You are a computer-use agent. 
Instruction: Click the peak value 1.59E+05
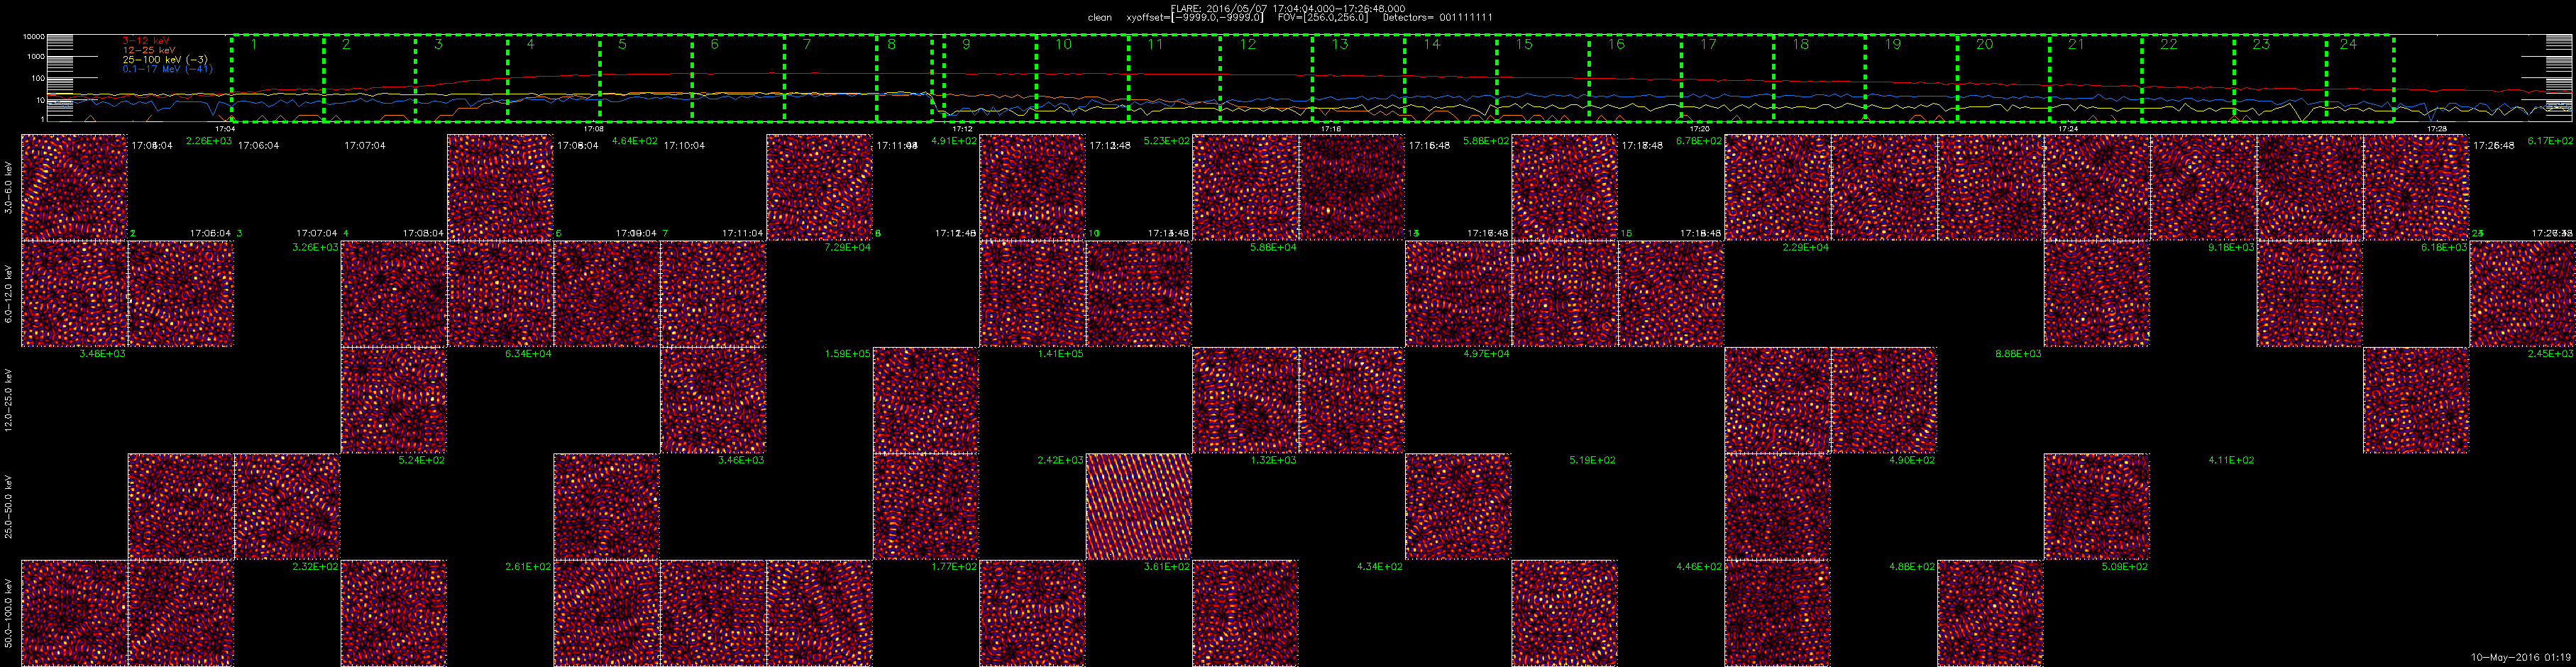click(x=848, y=353)
